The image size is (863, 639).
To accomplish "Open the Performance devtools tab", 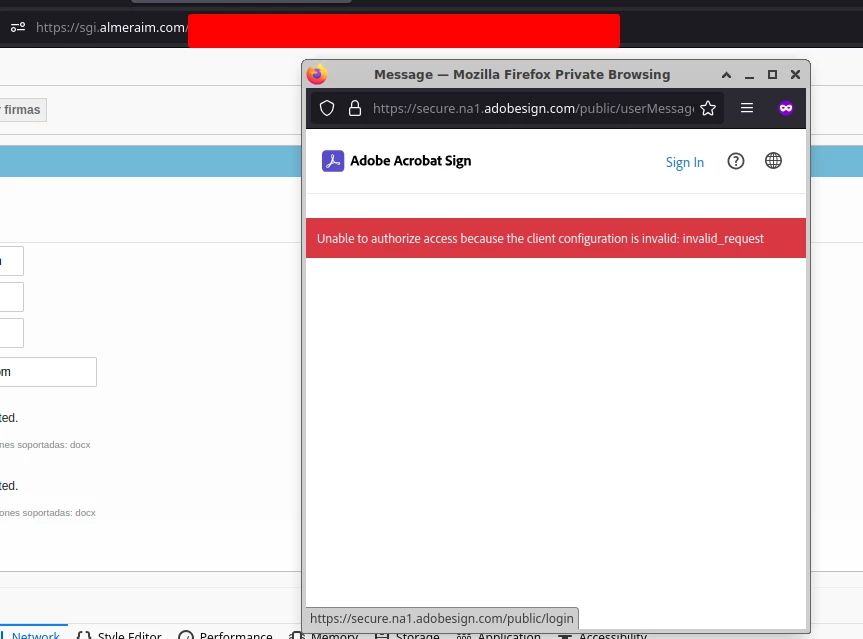I will click(226, 635).
